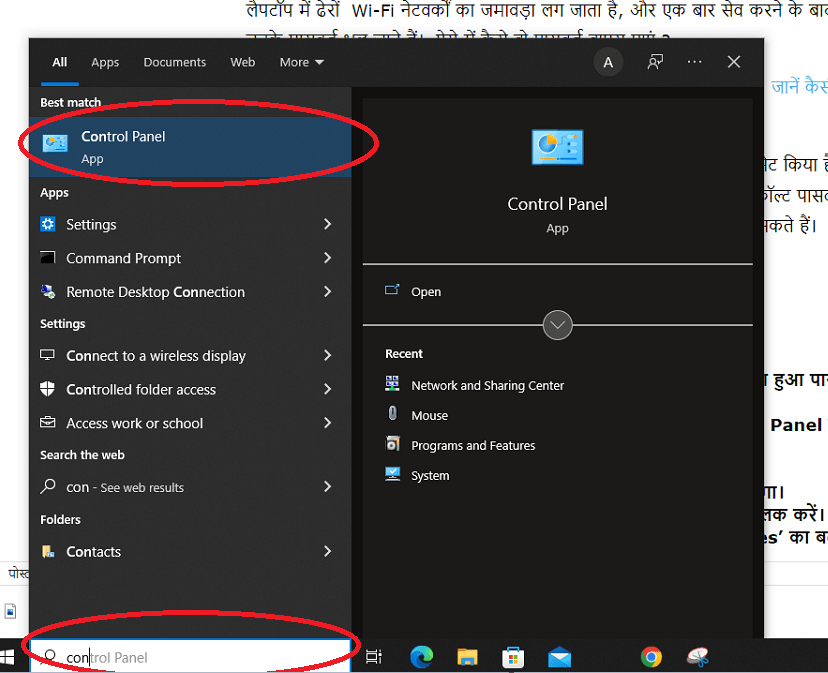Expand the Remote Desktop Connection arrow
The width and height of the screenshot is (828, 673).
[327, 292]
